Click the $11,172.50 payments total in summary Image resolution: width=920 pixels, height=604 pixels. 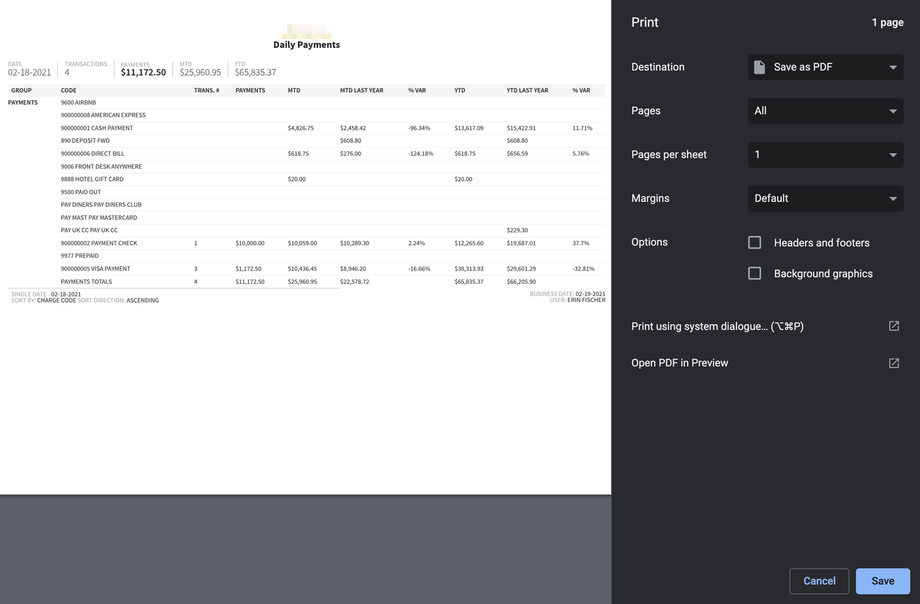pyautogui.click(x=143, y=72)
